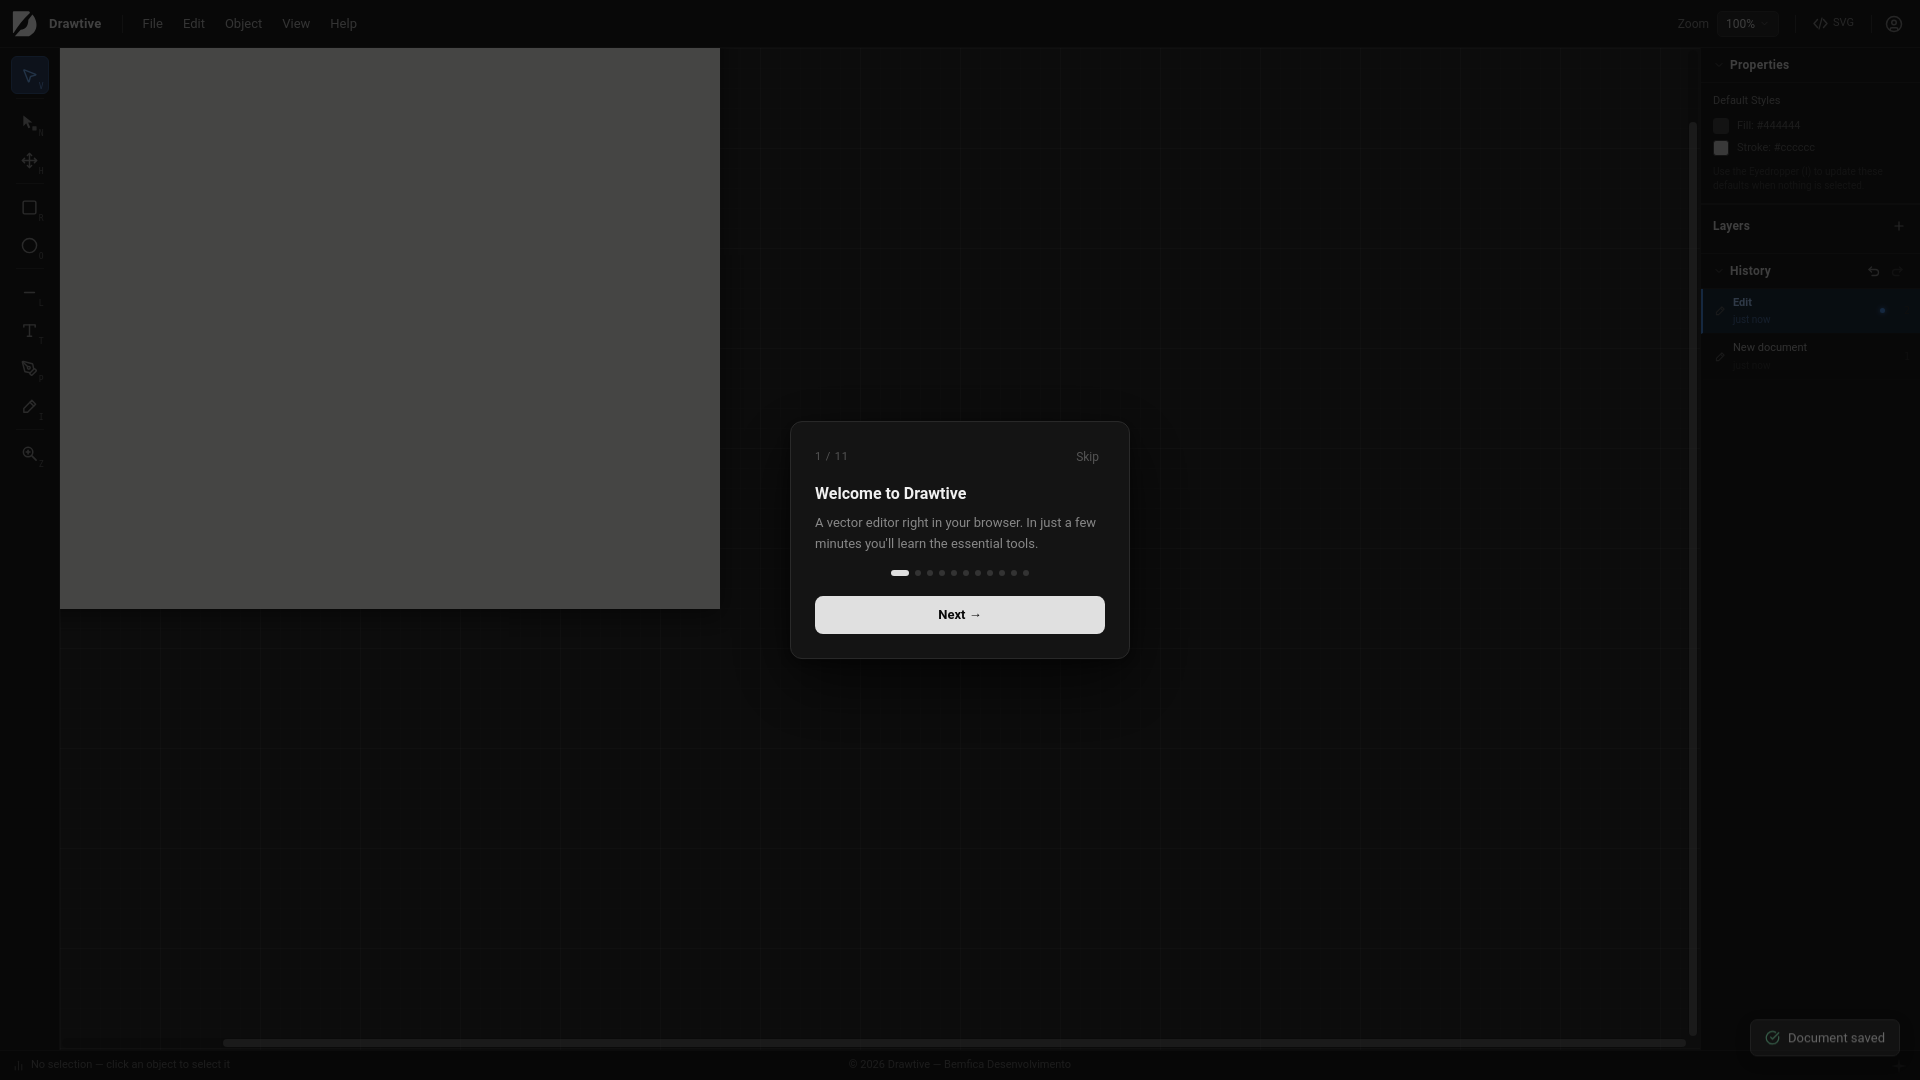Select the Pan/Move tool (H)
The image size is (1920, 1080).
[x=30, y=161]
